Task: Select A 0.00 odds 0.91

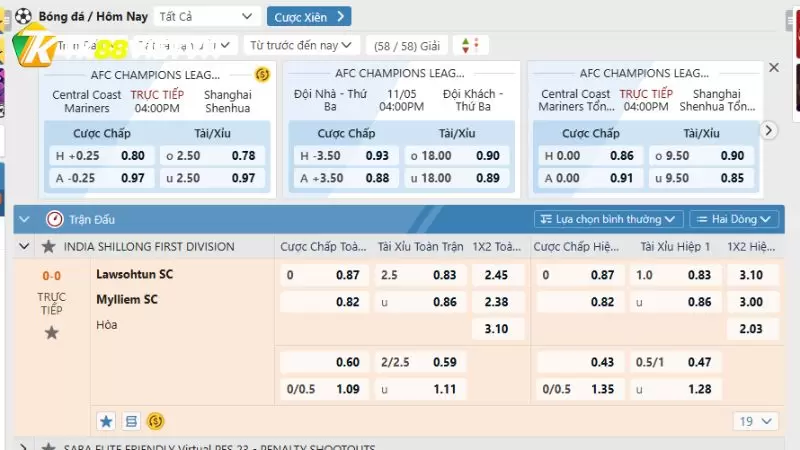Action: click(591, 178)
